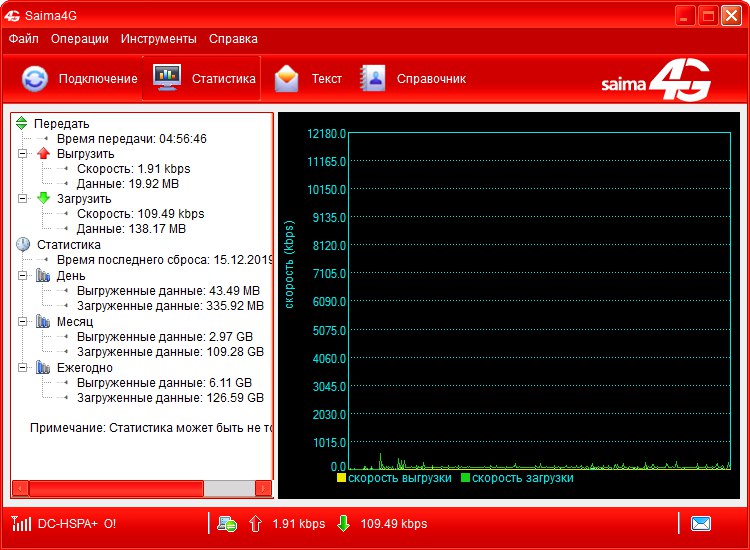Open the Операции menu

point(80,39)
